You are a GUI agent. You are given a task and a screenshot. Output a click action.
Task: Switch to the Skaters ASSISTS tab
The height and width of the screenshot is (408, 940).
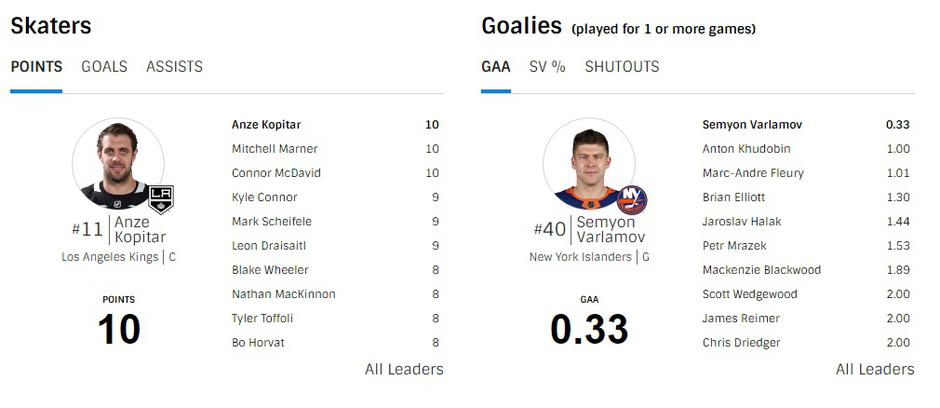pos(174,67)
